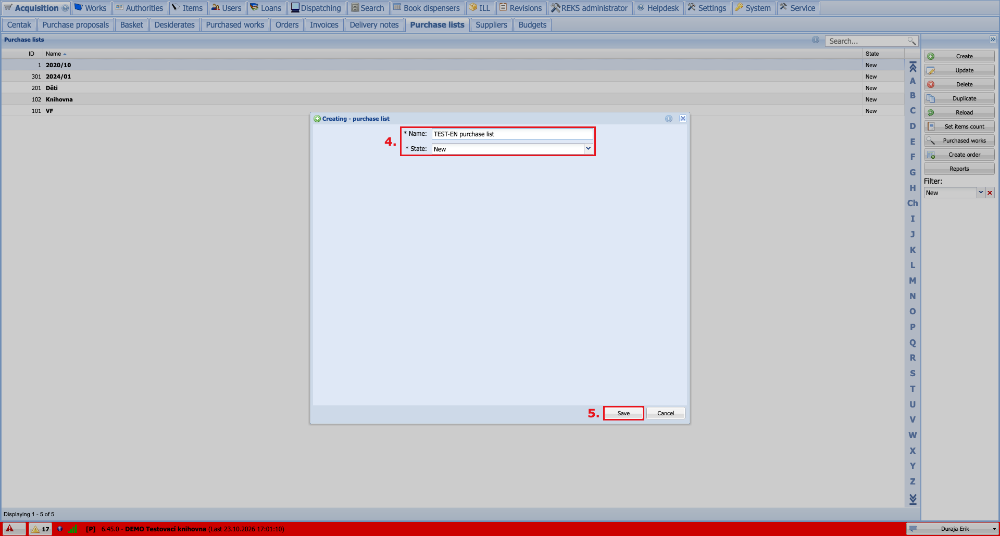Switch to the Basket tab
1000x536 pixels.
tap(132, 25)
